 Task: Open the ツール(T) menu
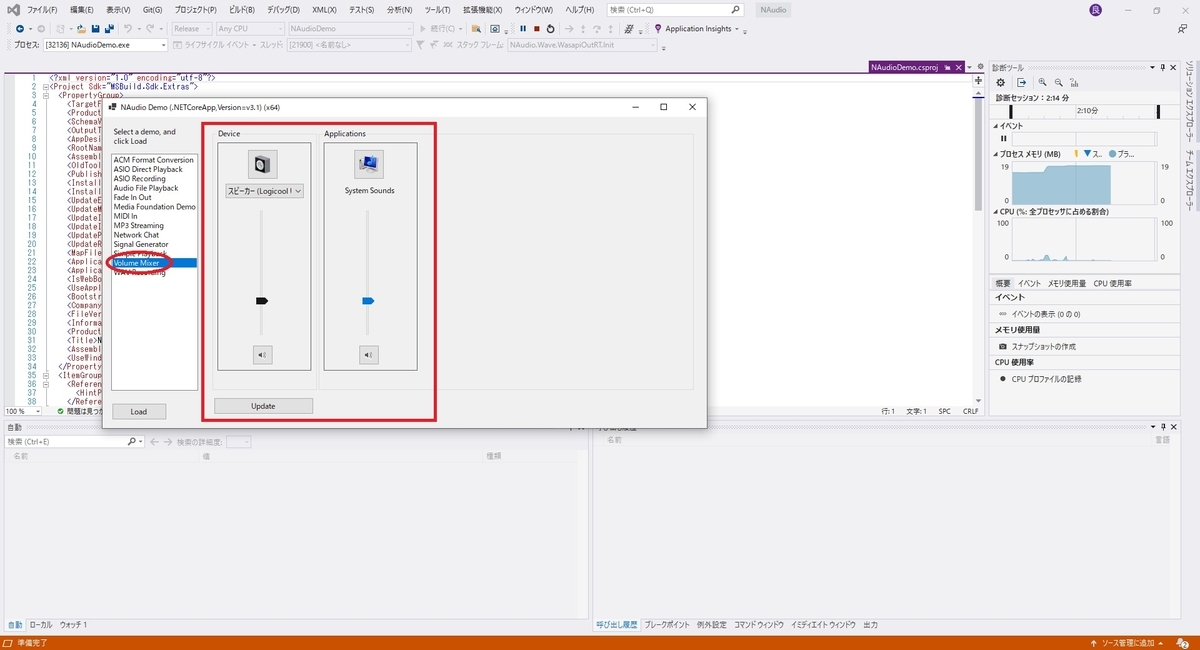pyautogui.click(x=438, y=10)
